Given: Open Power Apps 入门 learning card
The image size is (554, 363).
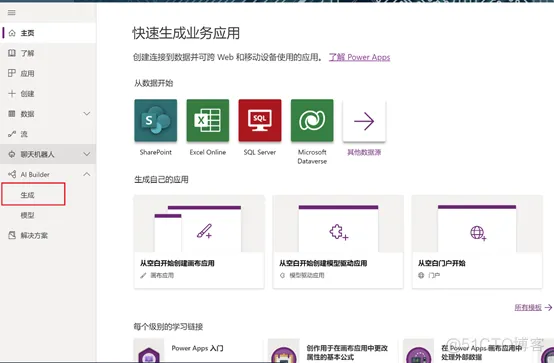Looking at the screenshot, I should (198, 351).
